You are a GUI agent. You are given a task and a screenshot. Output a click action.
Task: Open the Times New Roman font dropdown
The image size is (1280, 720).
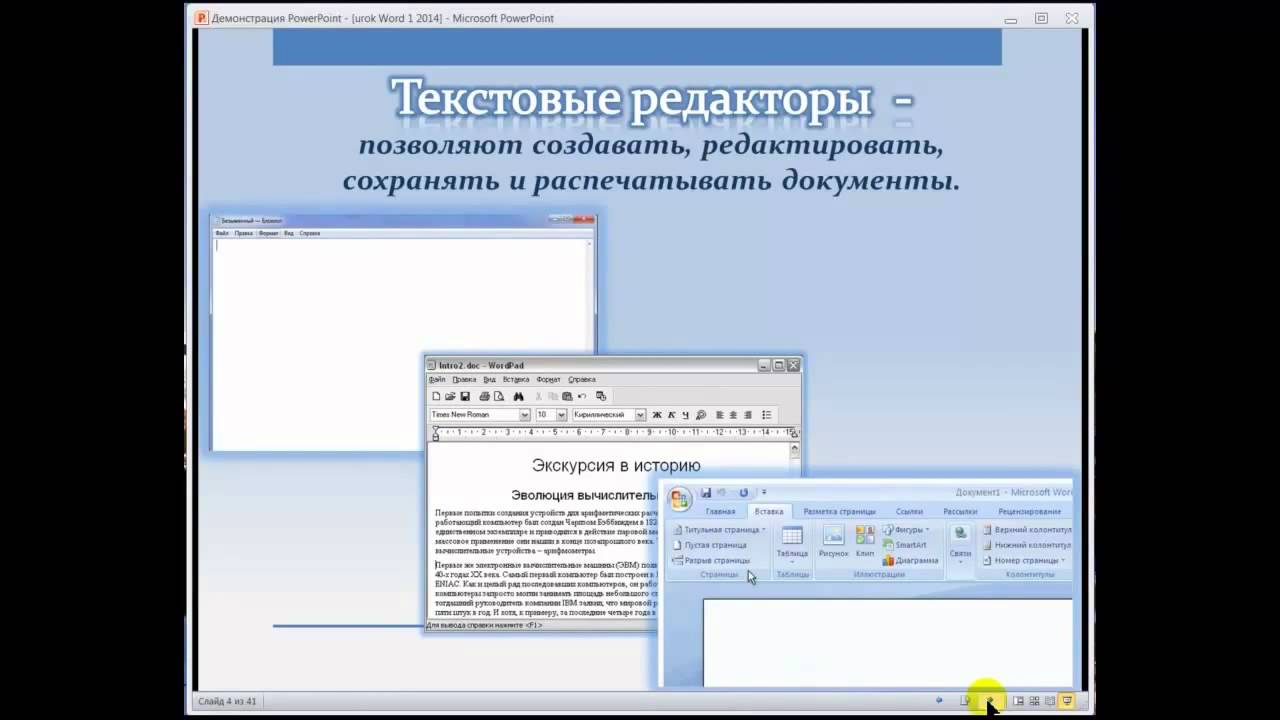tap(524, 415)
